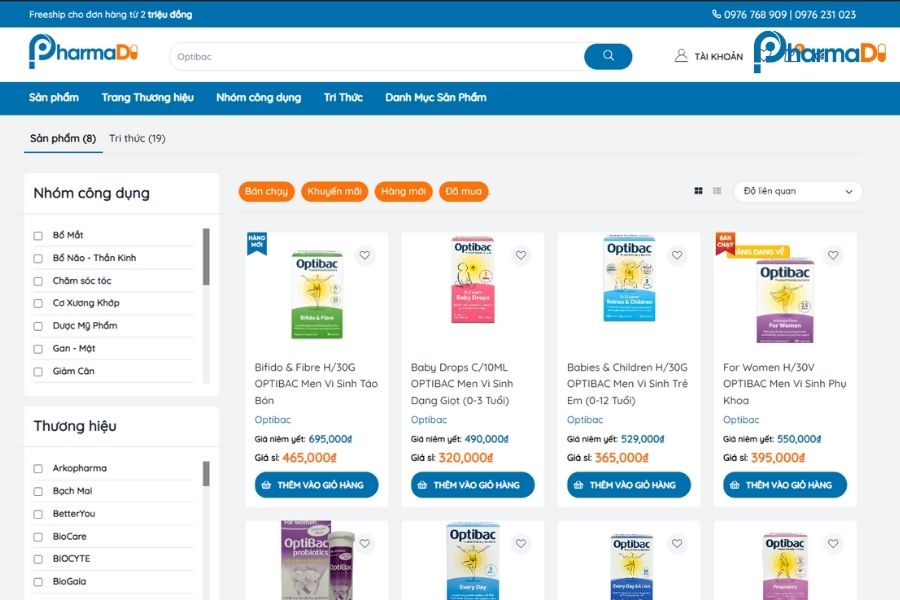Enable the Dược Mỹ Phẩm filter
The image size is (900, 600).
pos(38,326)
